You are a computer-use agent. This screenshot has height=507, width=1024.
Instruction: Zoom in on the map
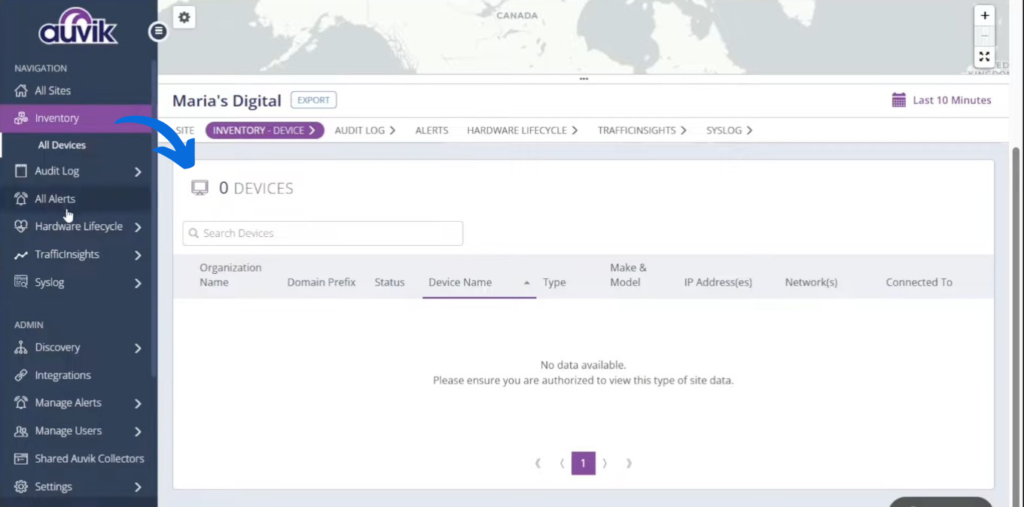coord(985,16)
